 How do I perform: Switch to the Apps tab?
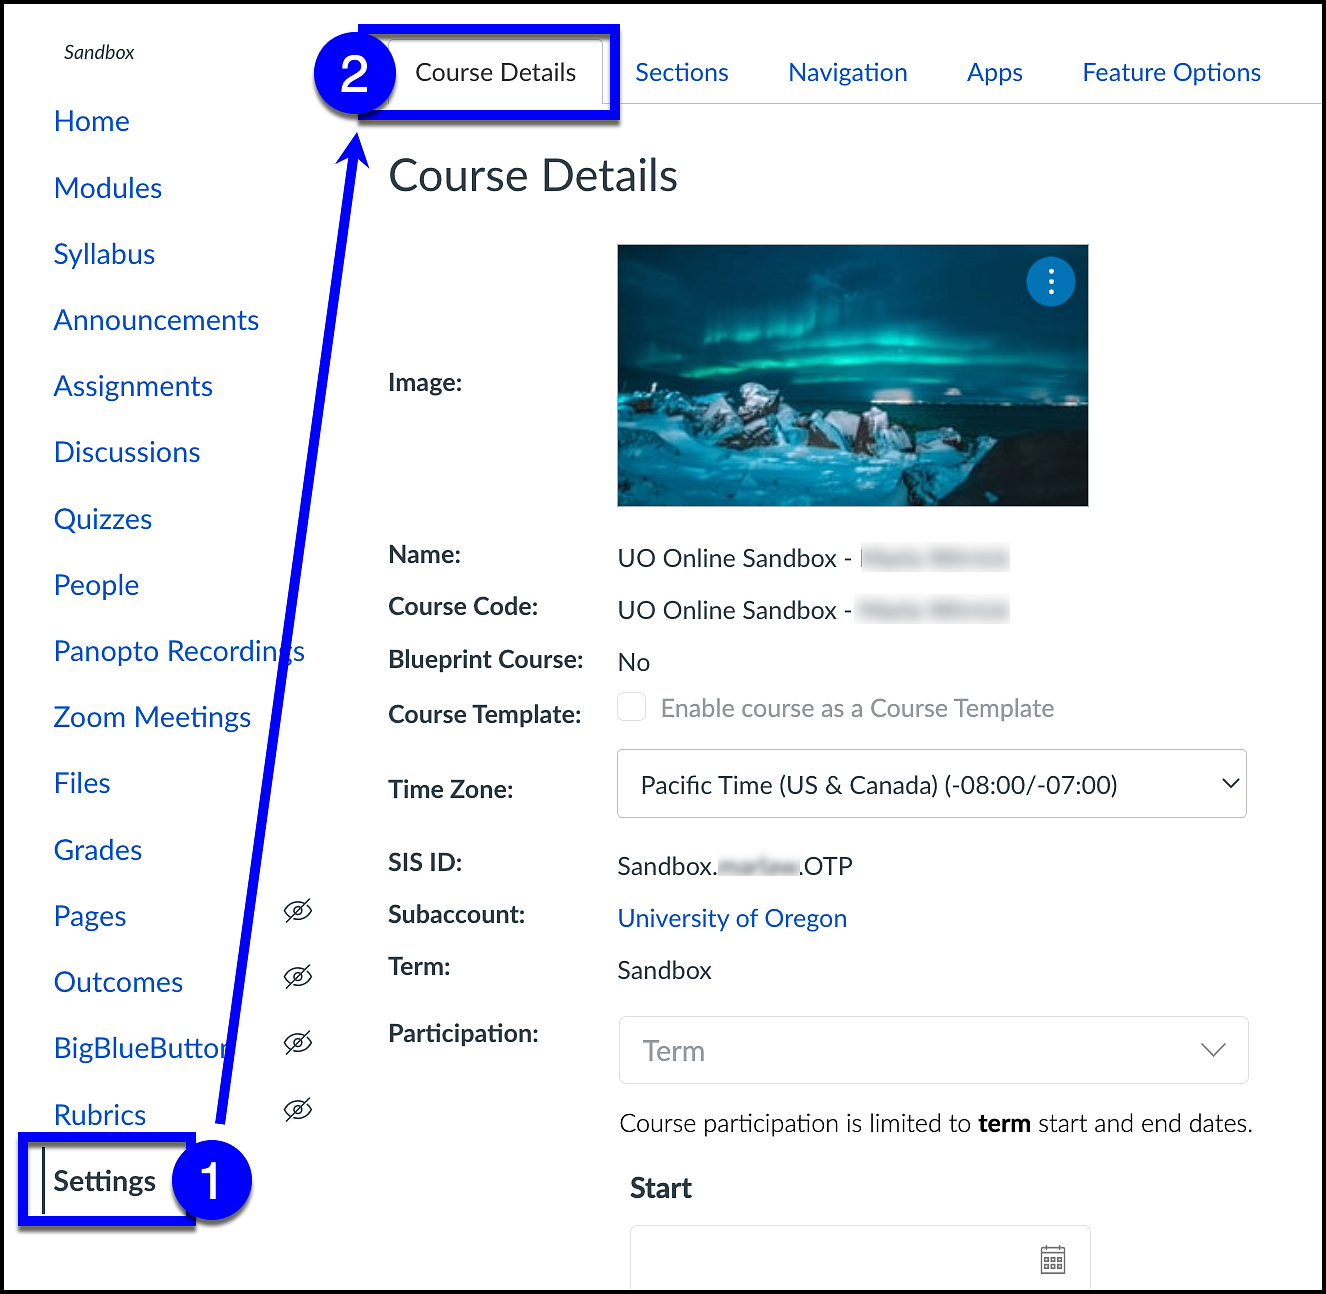[994, 72]
